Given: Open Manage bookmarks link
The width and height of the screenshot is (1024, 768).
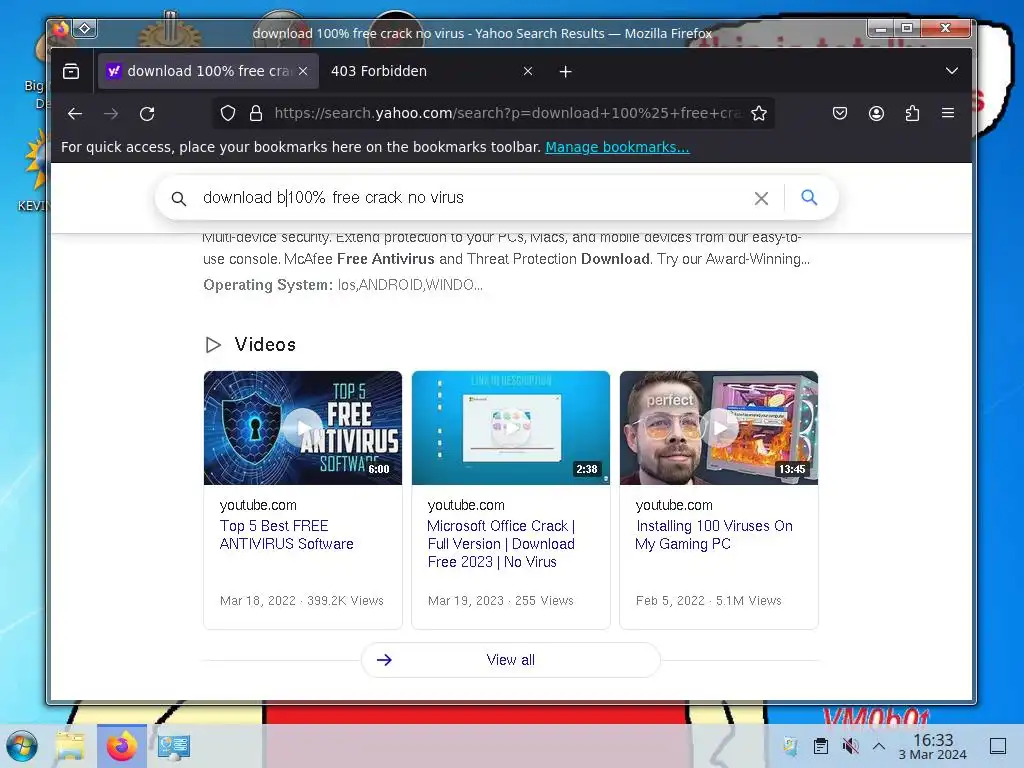Looking at the screenshot, I should (617, 147).
